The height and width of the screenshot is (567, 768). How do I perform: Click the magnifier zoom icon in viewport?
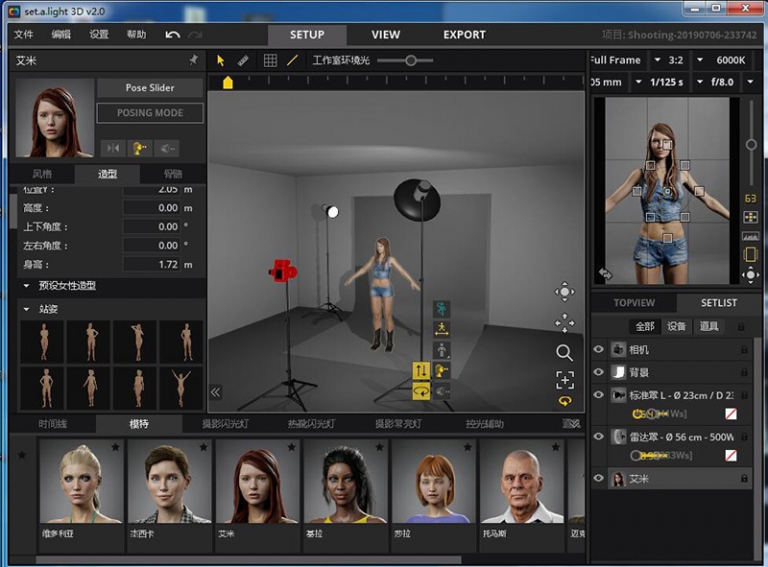tap(564, 353)
